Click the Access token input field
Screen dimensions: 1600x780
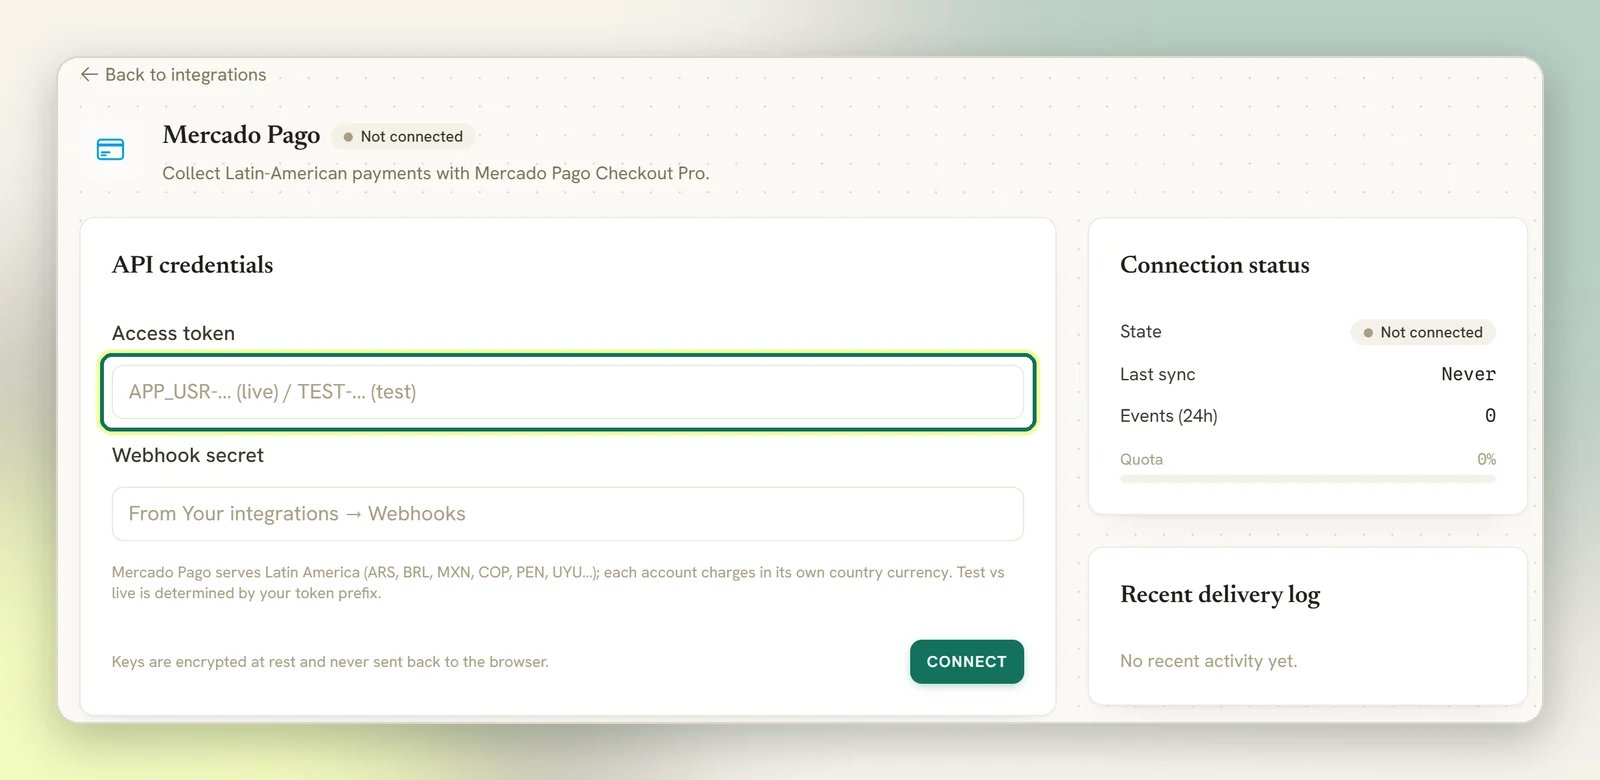[568, 392]
